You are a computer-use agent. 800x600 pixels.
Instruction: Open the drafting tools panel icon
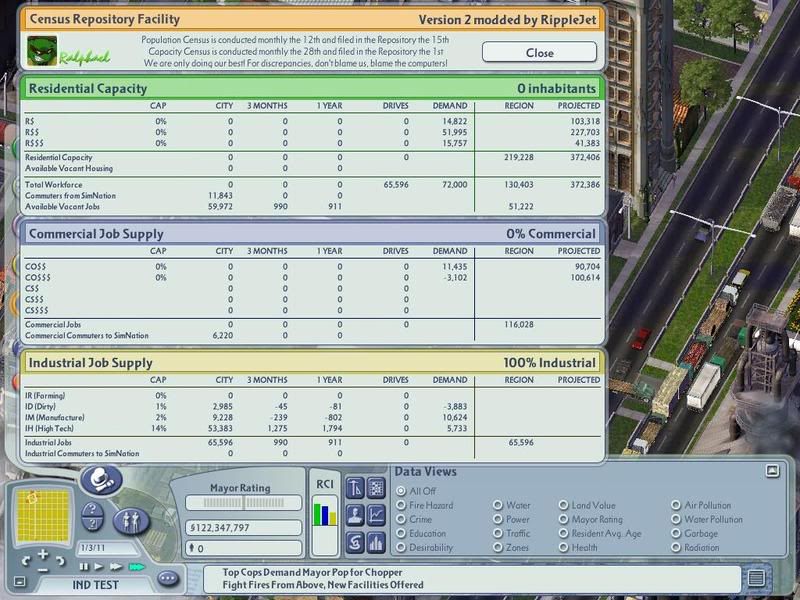pyautogui.click(x=355, y=488)
